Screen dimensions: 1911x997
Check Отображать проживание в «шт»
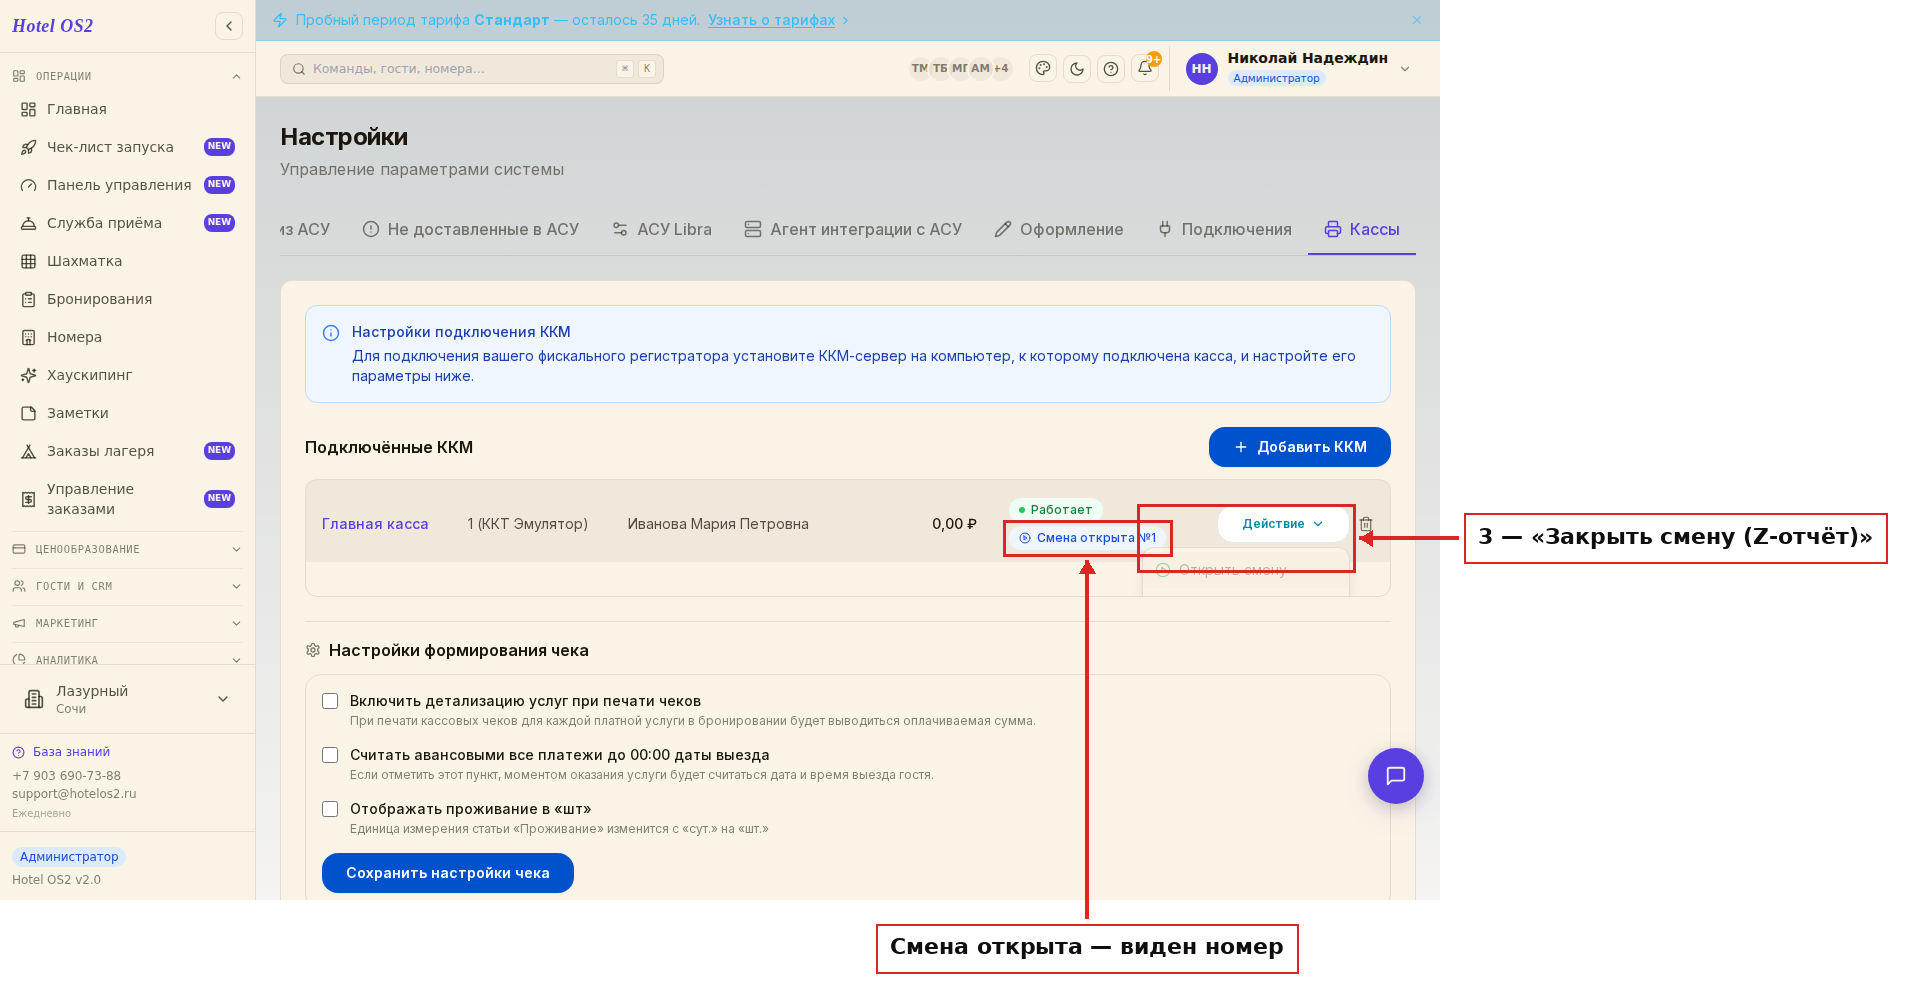330,809
